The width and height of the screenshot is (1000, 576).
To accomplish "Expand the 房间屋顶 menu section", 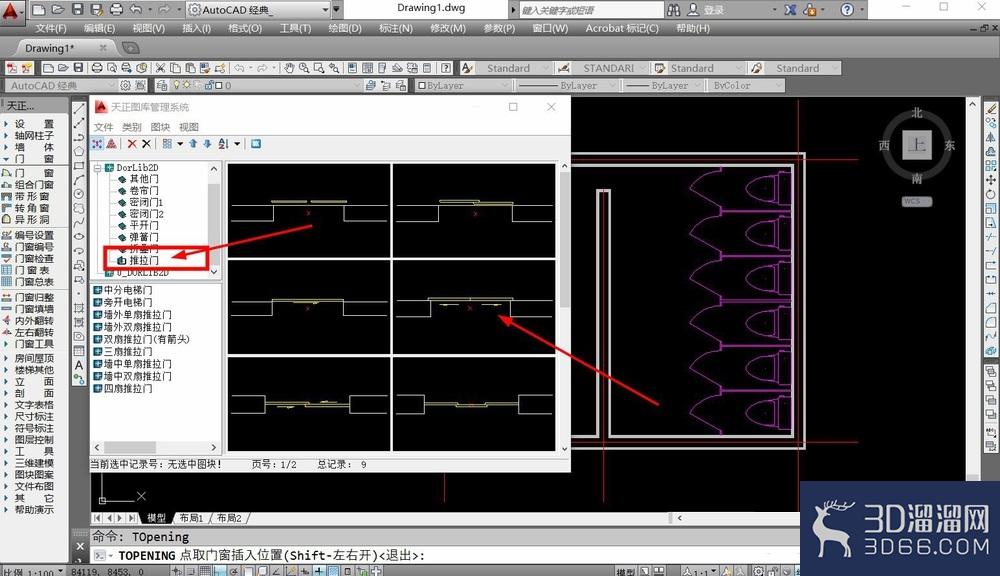I will click(x=6, y=358).
